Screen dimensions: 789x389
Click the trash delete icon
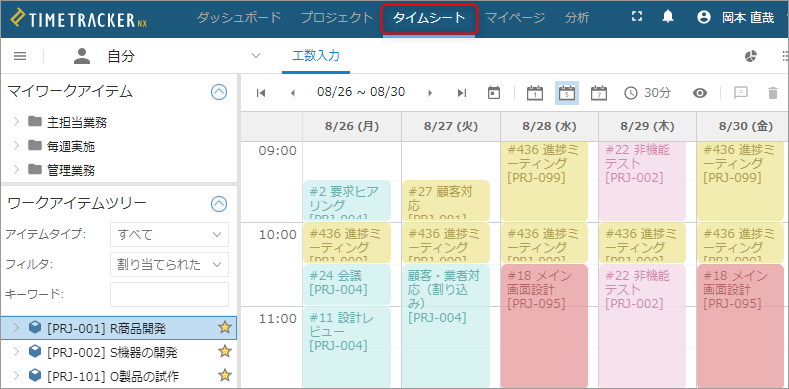click(x=772, y=93)
